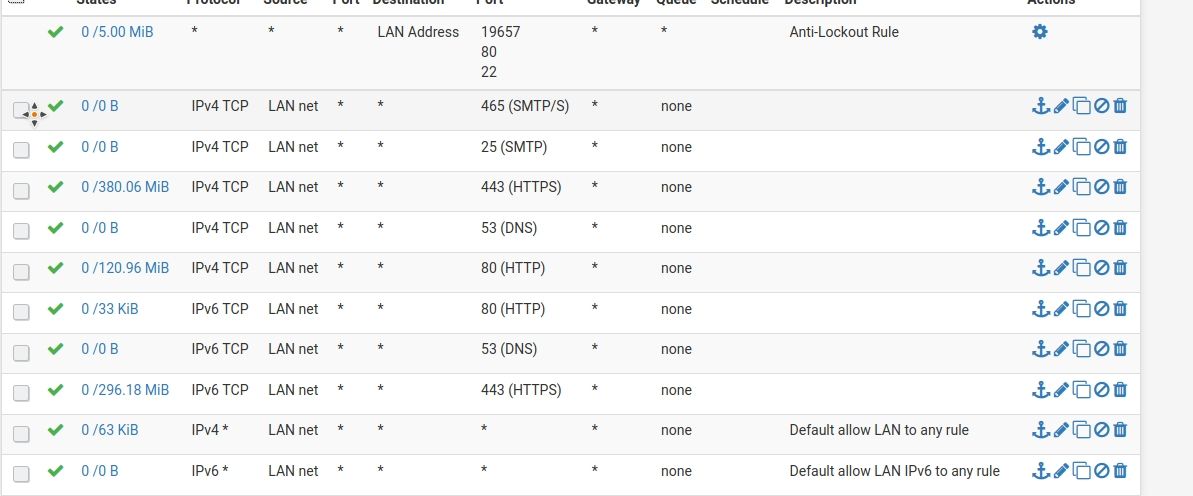Disable the IPv6 443 (HTTPS) rule
The height and width of the screenshot is (496, 1193).
click(1101, 389)
